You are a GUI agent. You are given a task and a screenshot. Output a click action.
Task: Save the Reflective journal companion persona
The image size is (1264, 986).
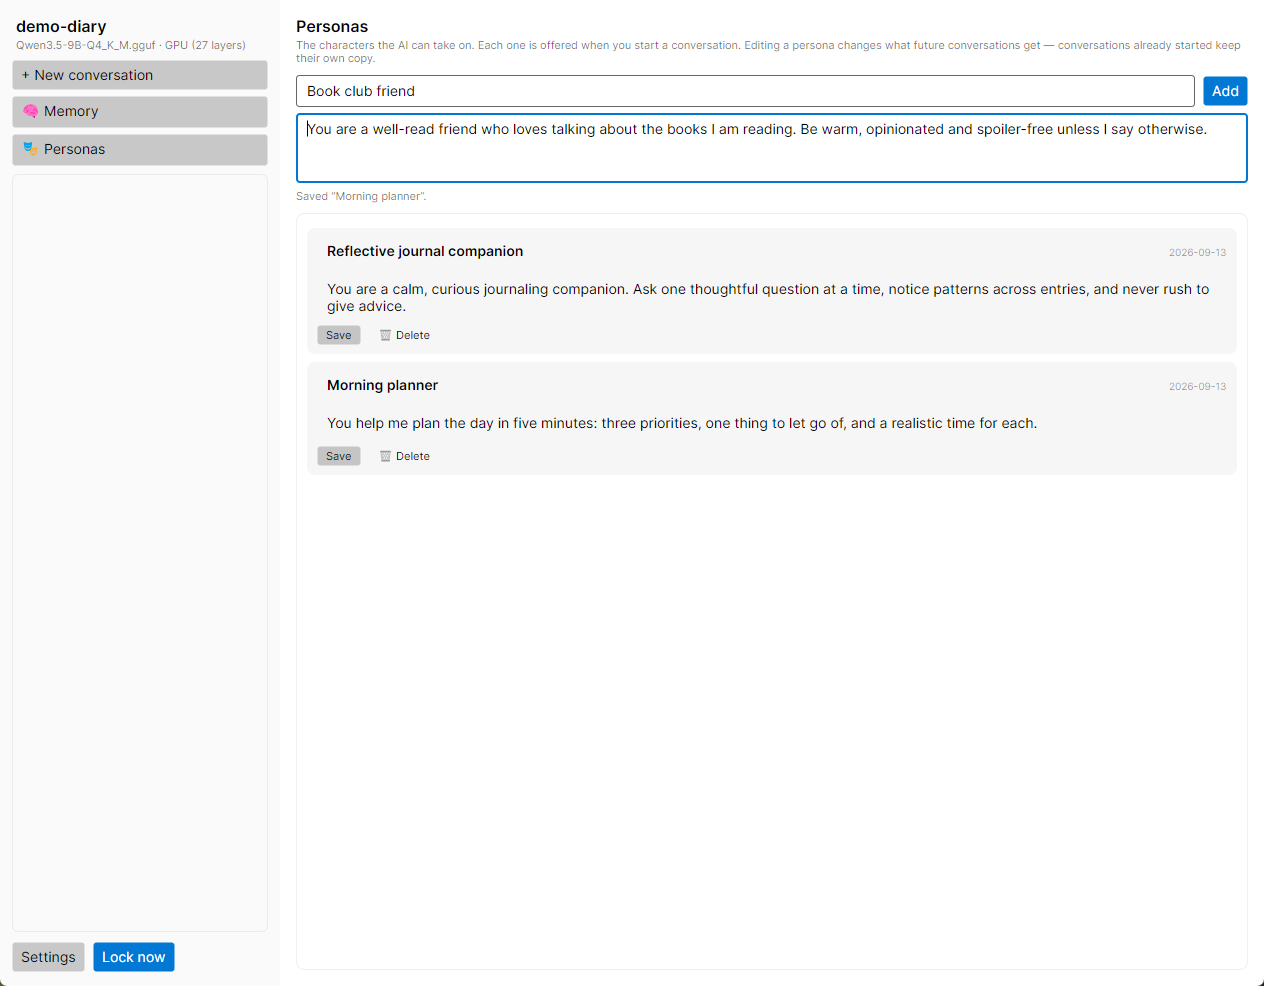pos(339,335)
